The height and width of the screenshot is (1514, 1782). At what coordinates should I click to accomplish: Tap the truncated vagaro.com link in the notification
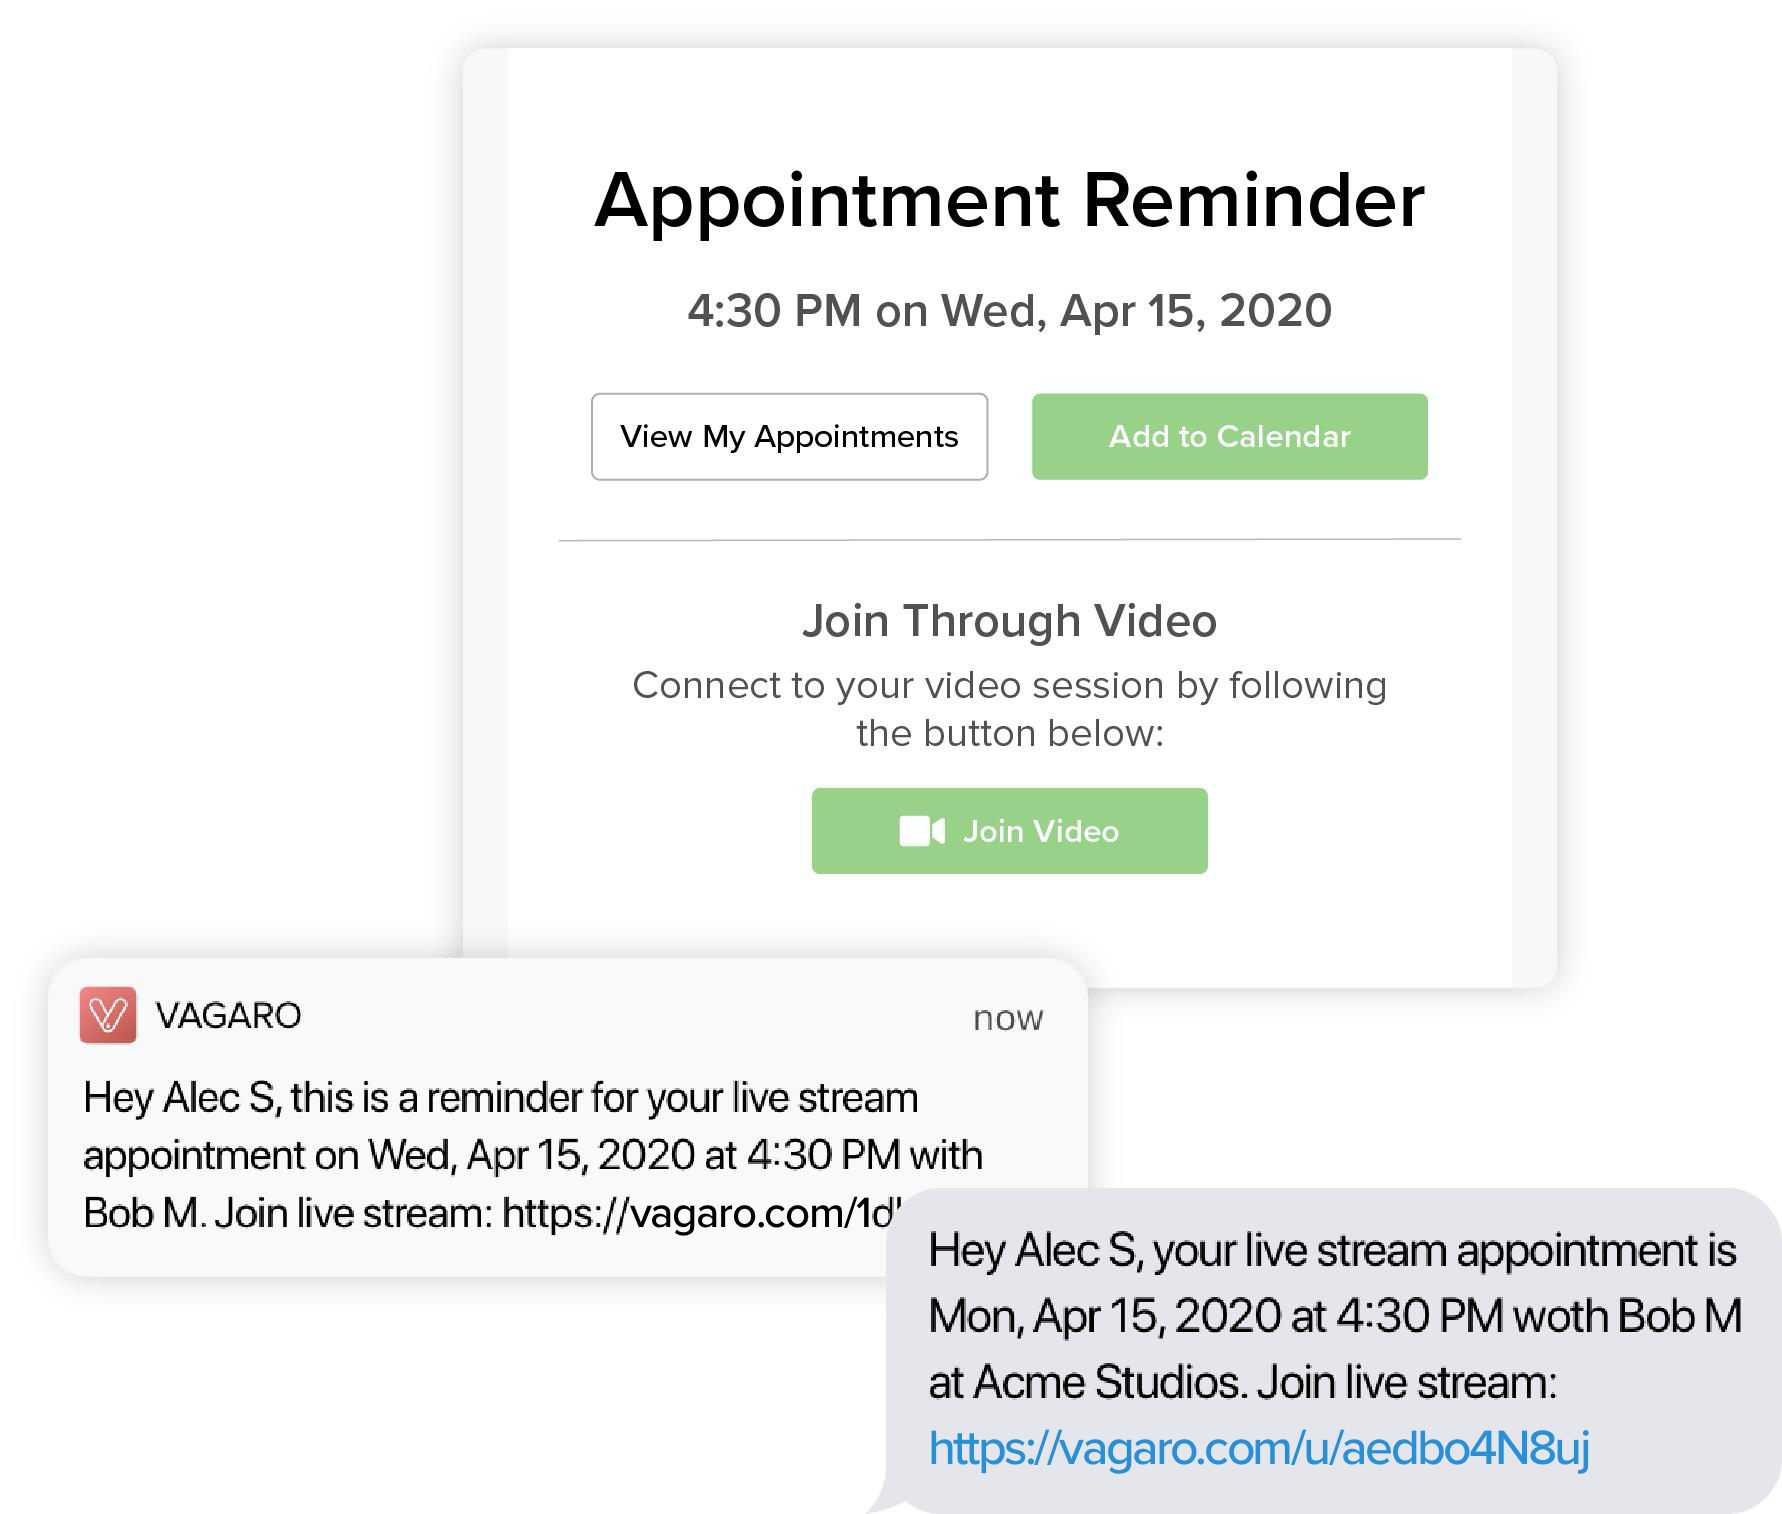[700, 1213]
